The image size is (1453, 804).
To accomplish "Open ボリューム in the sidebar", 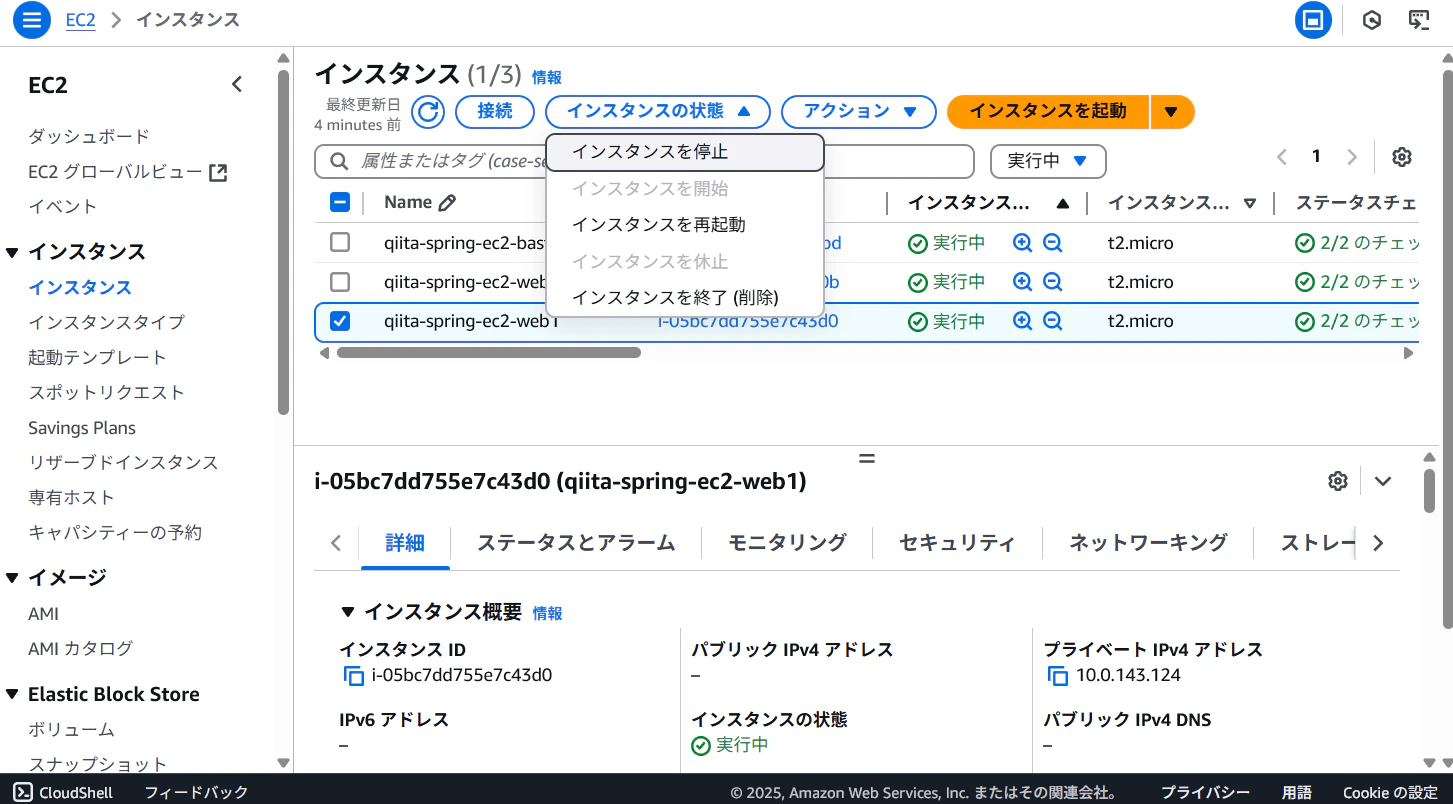I will 71,729.
